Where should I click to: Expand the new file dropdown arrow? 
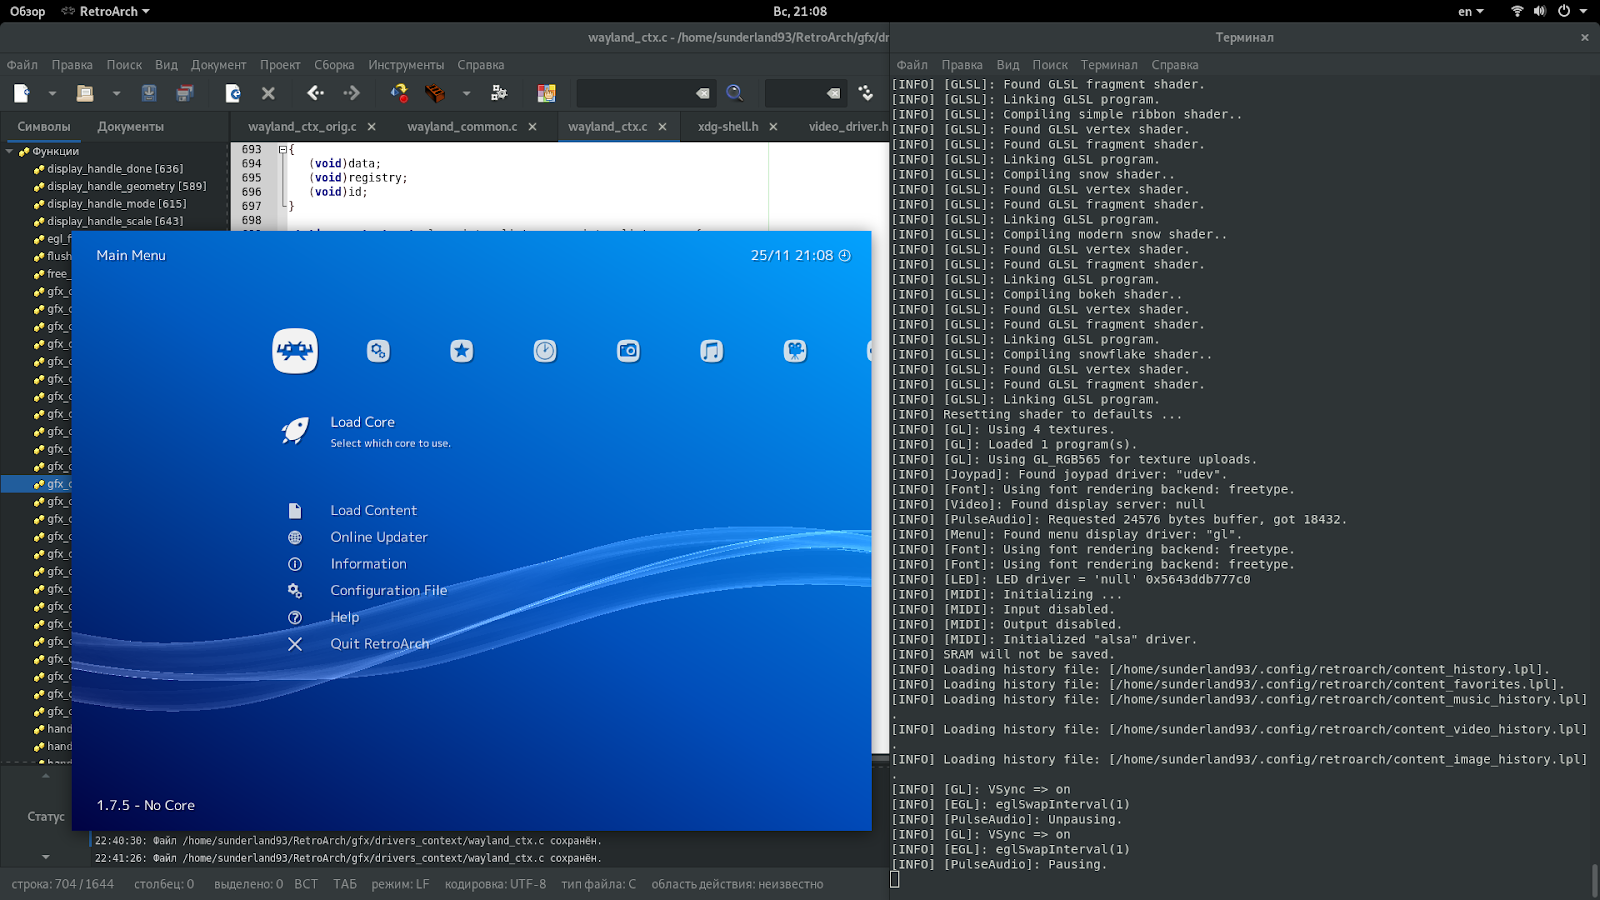tap(52, 93)
